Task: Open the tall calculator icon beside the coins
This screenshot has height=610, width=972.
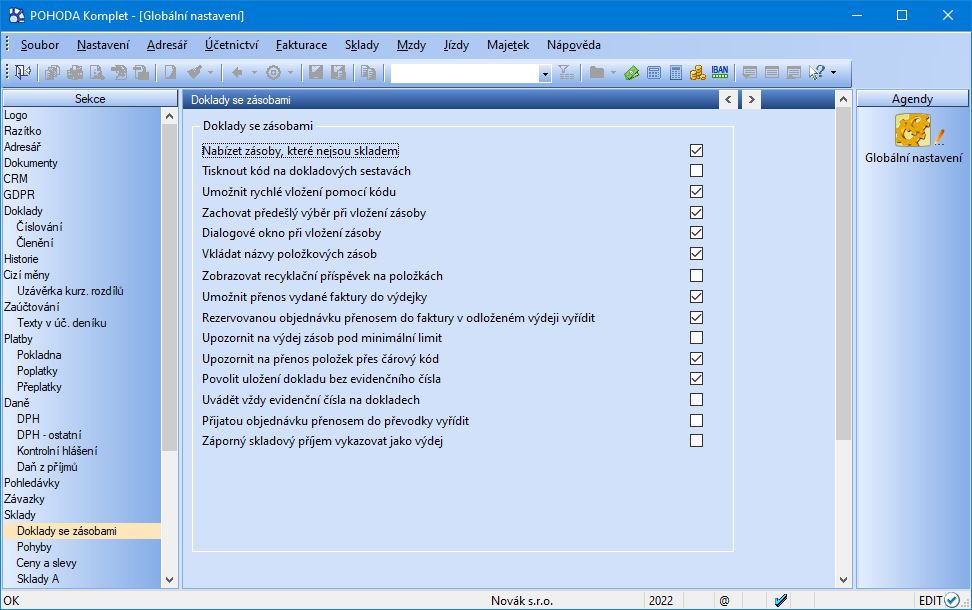Action: pyautogui.click(x=676, y=73)
